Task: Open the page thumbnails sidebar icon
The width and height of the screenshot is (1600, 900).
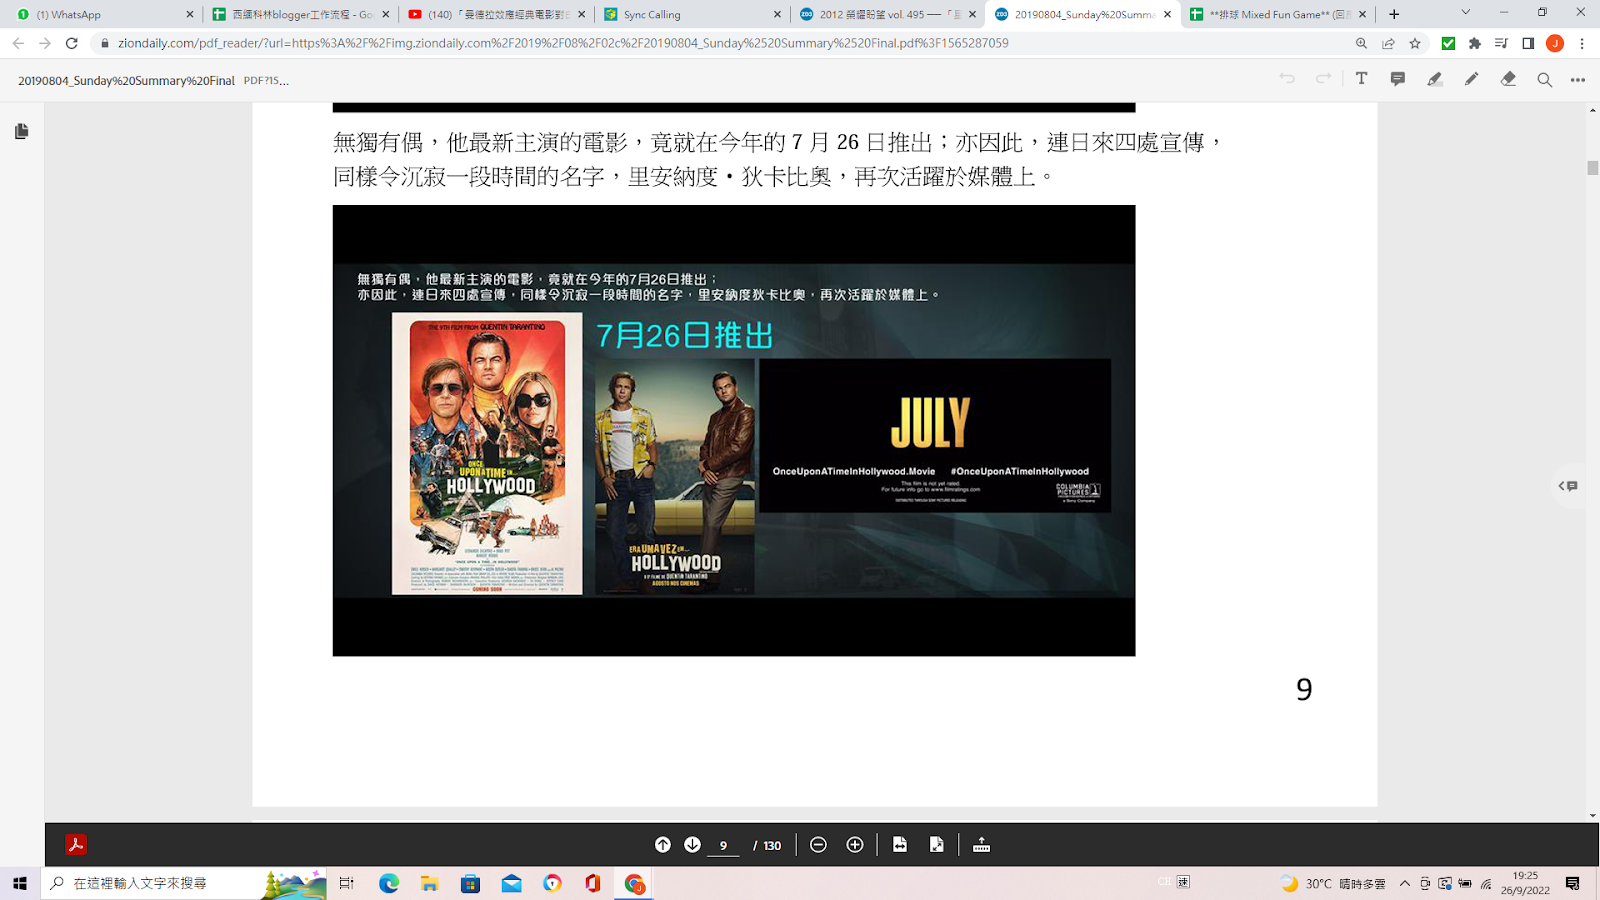Action: 22,131
